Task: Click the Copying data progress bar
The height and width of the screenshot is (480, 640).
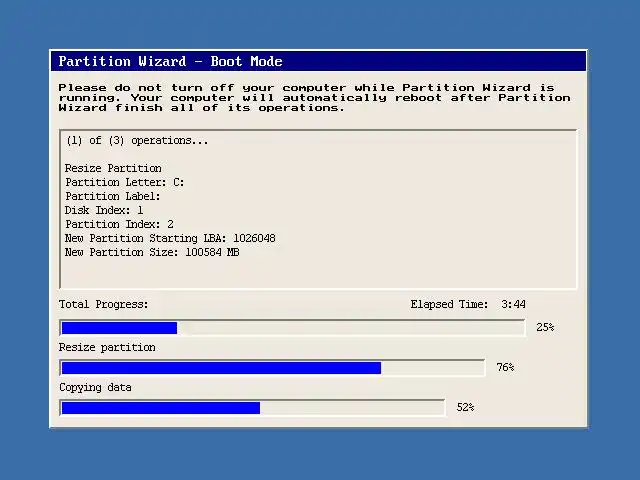Action: pos(252,408)
